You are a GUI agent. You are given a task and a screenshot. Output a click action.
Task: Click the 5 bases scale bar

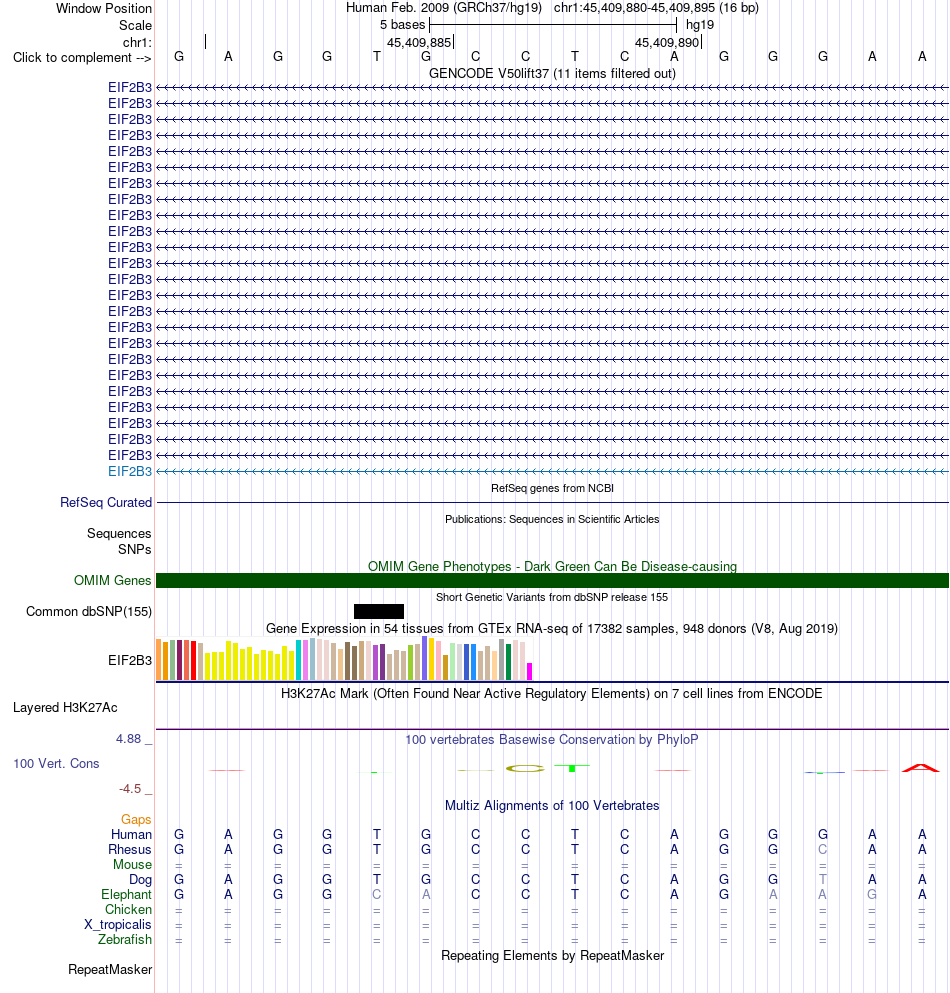(x=553, y=25)
